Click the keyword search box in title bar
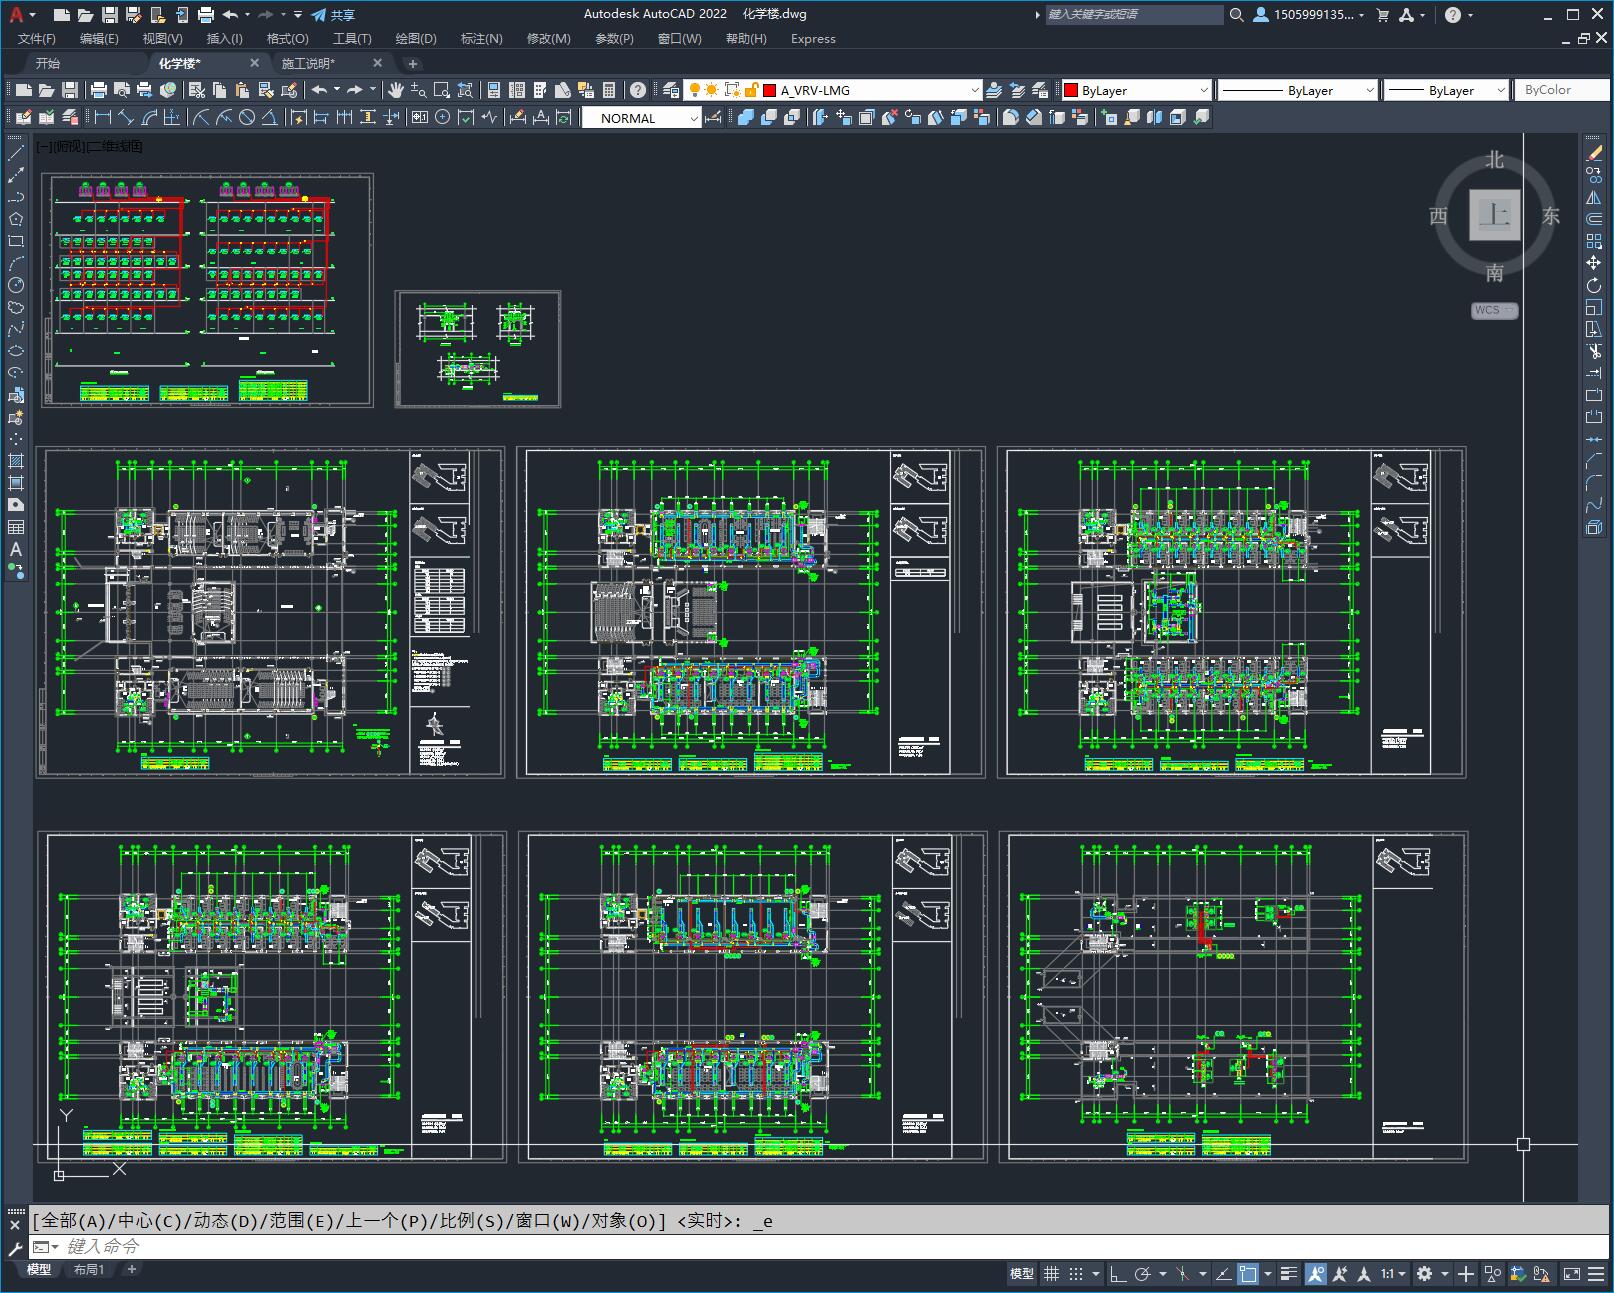The image size is (1614, 1293). coord(1134,15)
